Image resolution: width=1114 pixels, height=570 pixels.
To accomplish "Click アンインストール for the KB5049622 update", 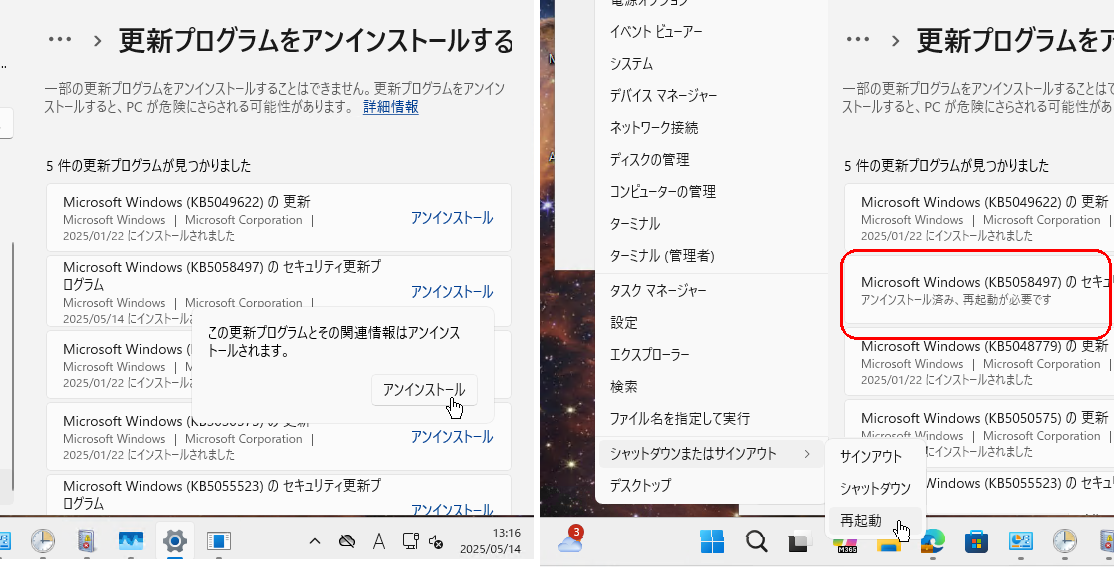I will [452, 217].
